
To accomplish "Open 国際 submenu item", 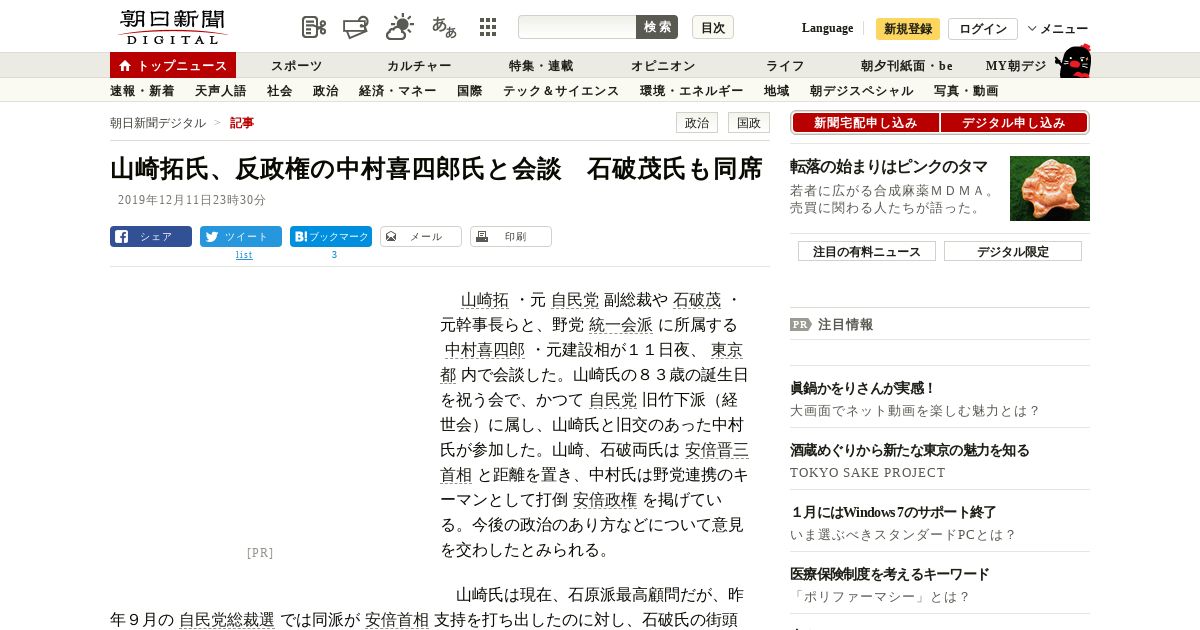I will 470,91.
